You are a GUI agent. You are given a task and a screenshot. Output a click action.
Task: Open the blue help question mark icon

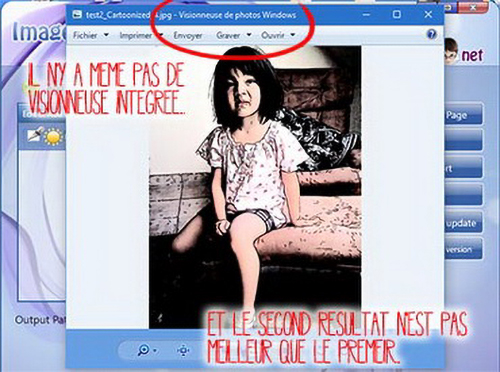click(x=431, y=34)
